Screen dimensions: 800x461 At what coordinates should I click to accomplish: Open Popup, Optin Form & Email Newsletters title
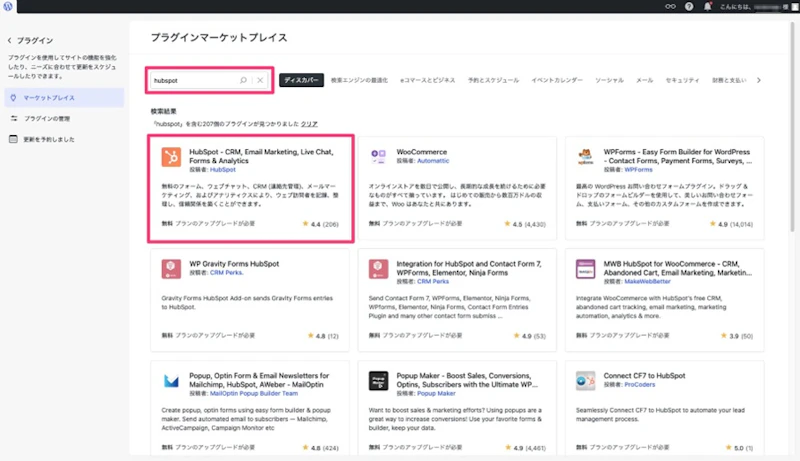259,380
